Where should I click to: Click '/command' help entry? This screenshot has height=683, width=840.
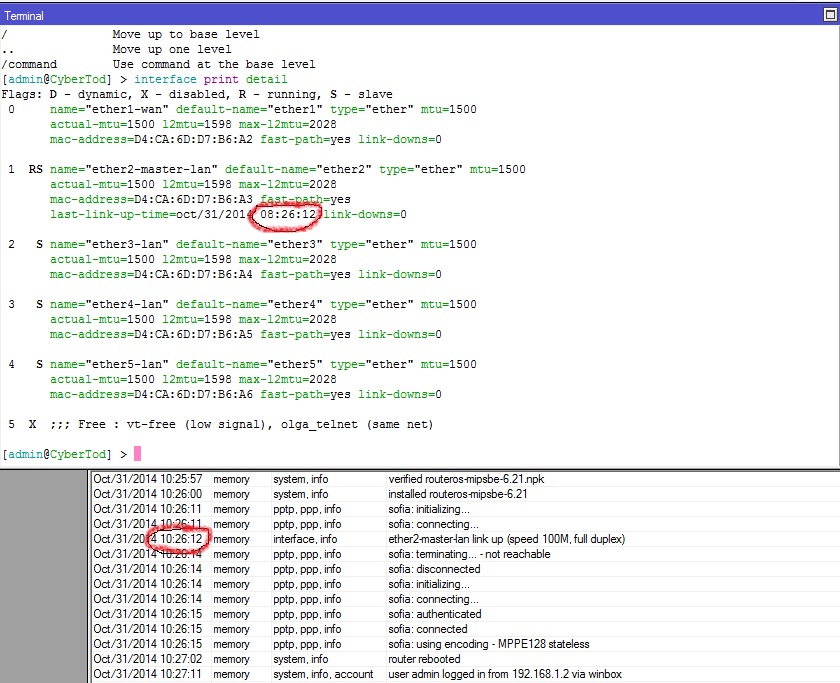pos(29,64)
